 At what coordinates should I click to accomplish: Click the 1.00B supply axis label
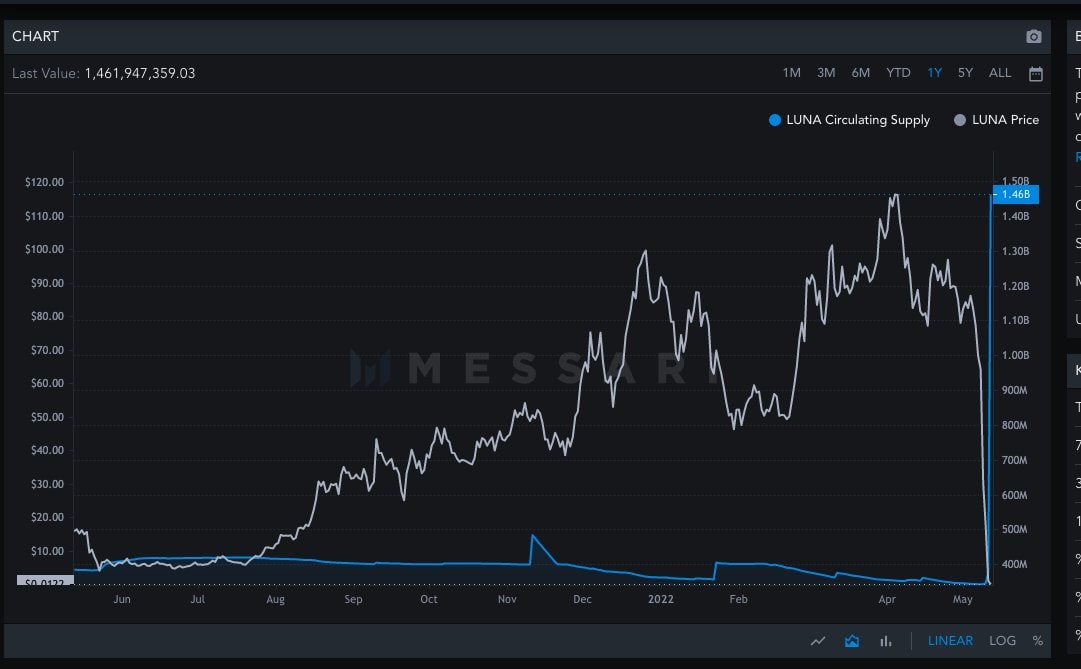pyautogui.click(x=1016, y=355)
